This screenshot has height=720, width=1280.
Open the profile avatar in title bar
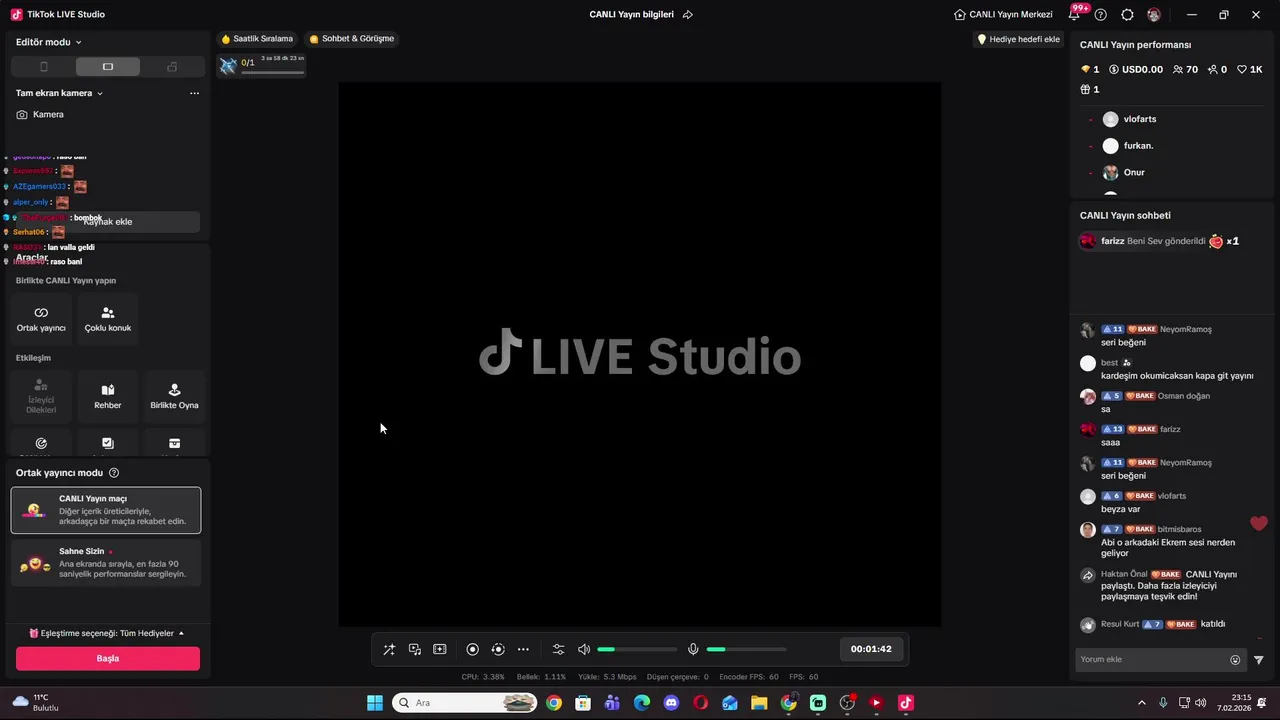[x=1154, y=14]
